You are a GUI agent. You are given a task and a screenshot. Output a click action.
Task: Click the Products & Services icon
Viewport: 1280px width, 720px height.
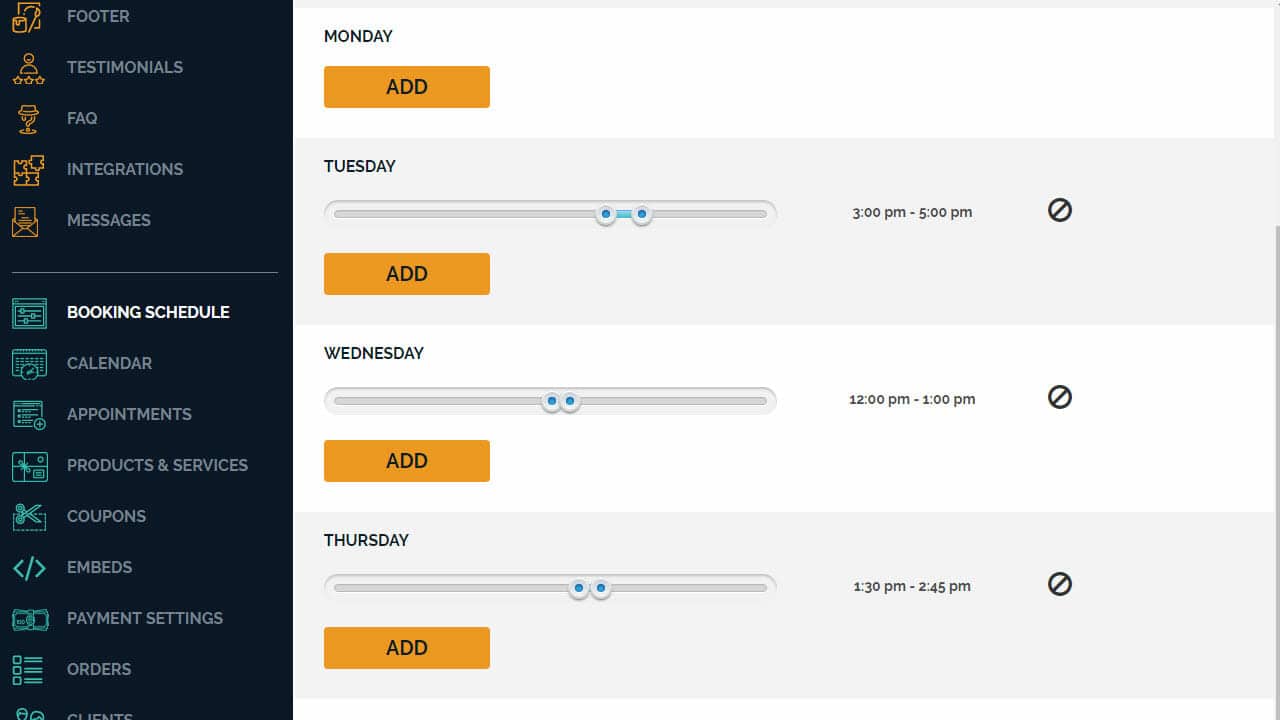pyautogui.click(x=29, y=465)
